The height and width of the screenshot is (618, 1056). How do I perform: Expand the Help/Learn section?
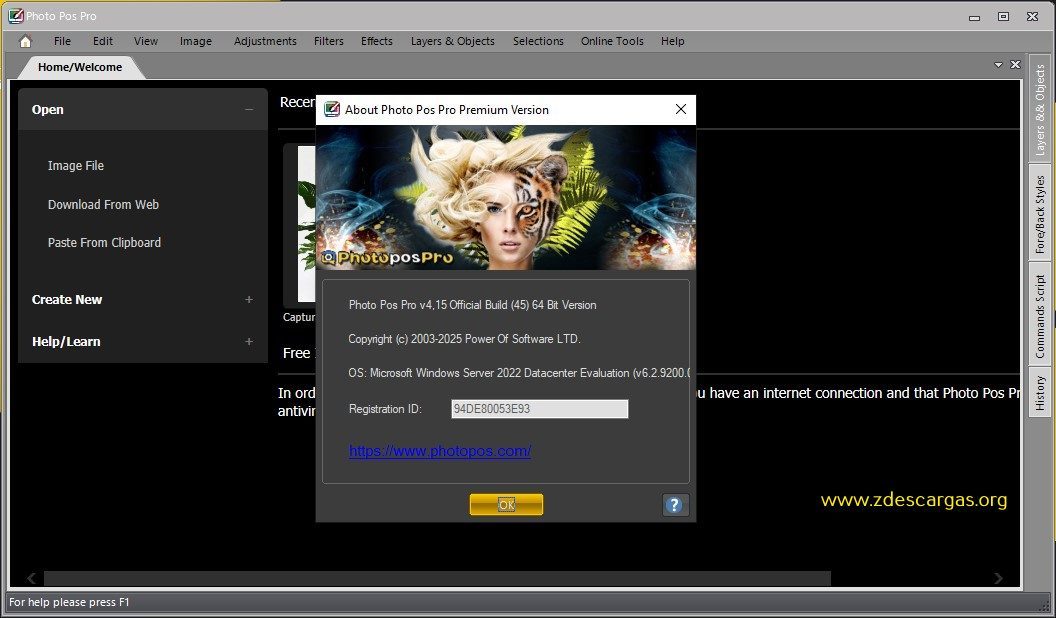click(249, 342)
